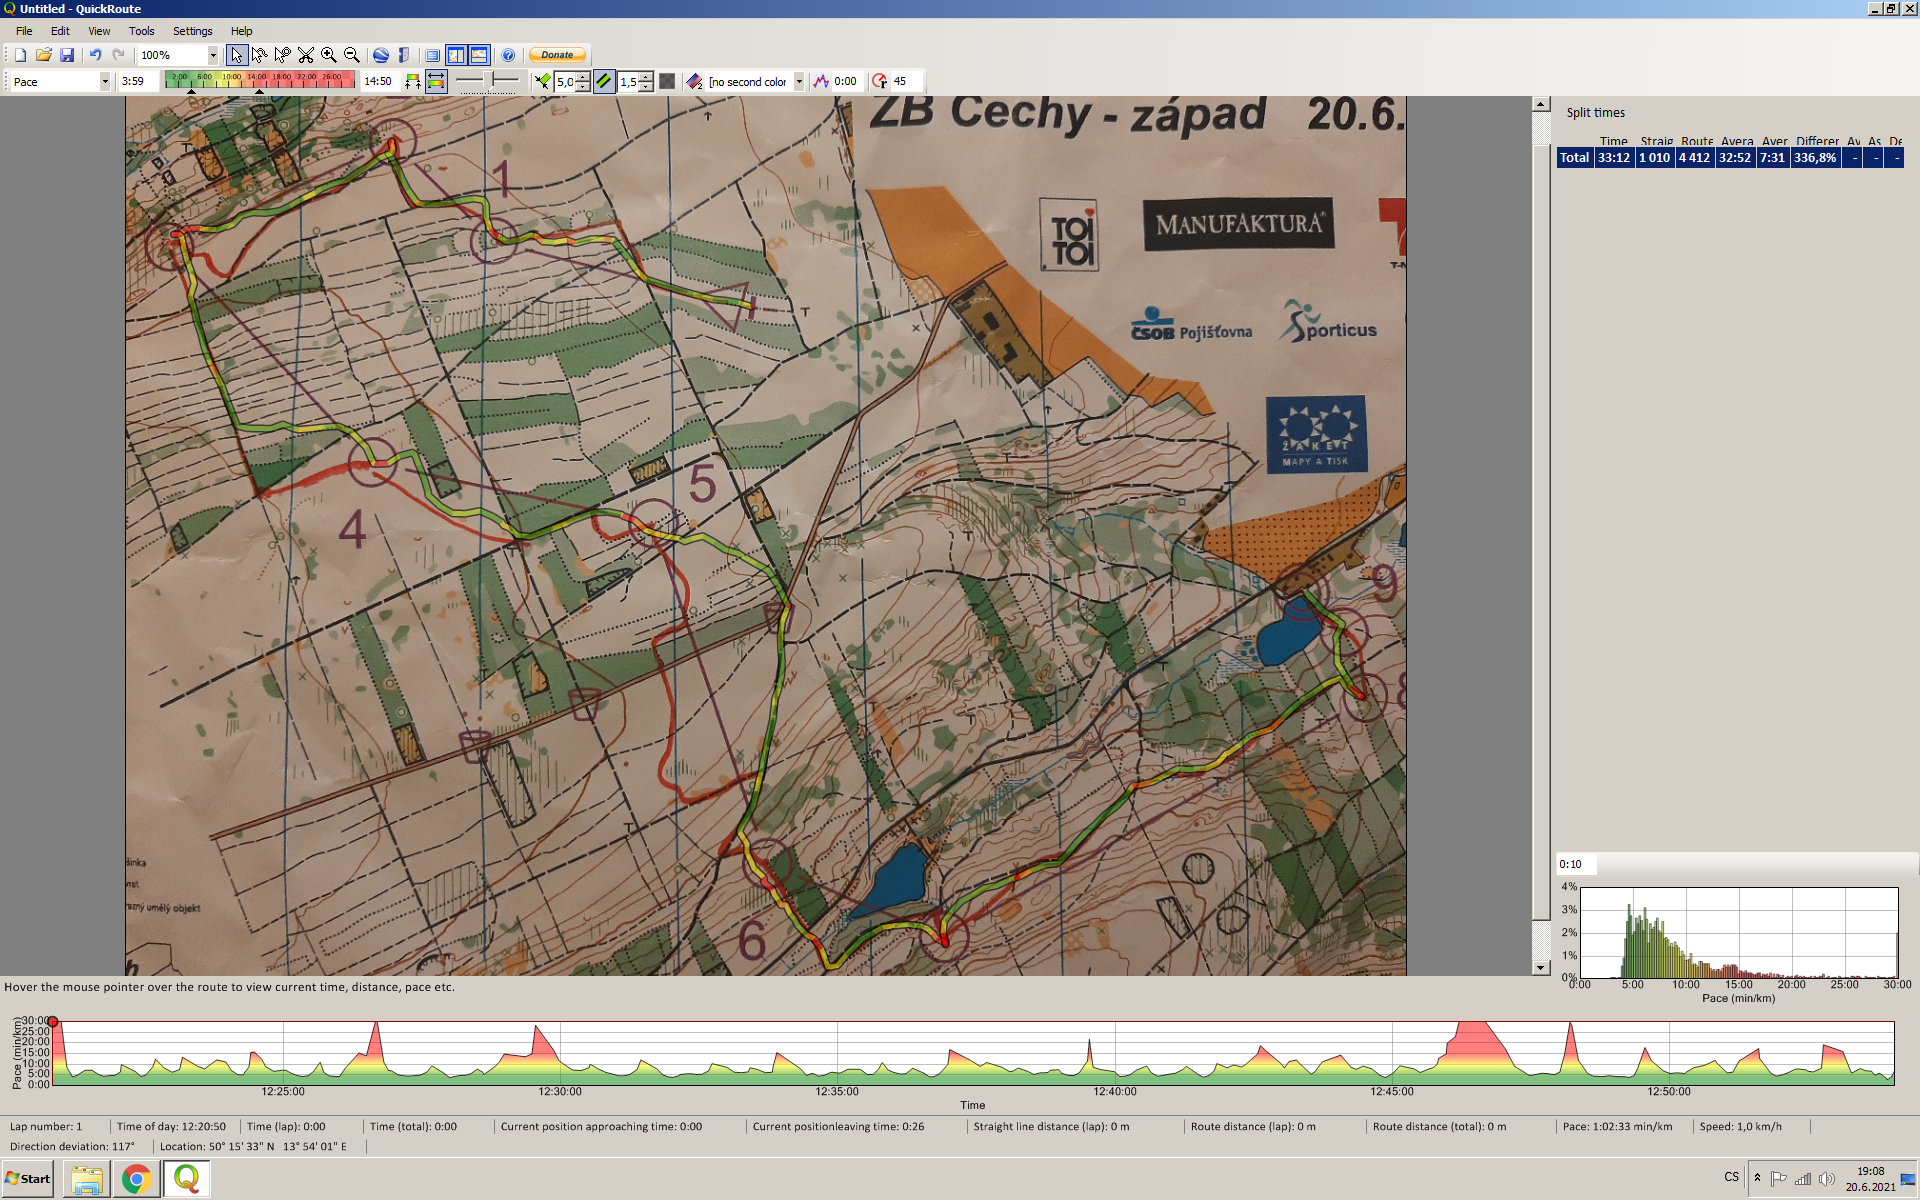The height and width of the screenshot is (1200, 1920).
Task: Click the Time column header
Action: coord(1614,141)
